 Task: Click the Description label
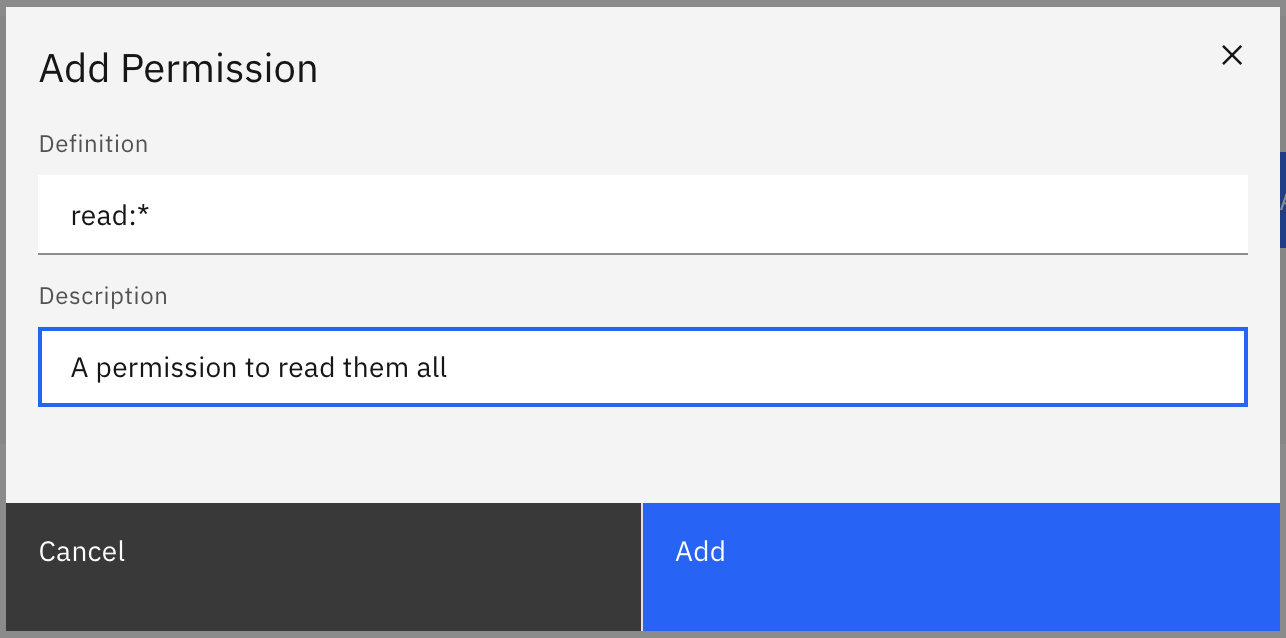click(103, 295)
